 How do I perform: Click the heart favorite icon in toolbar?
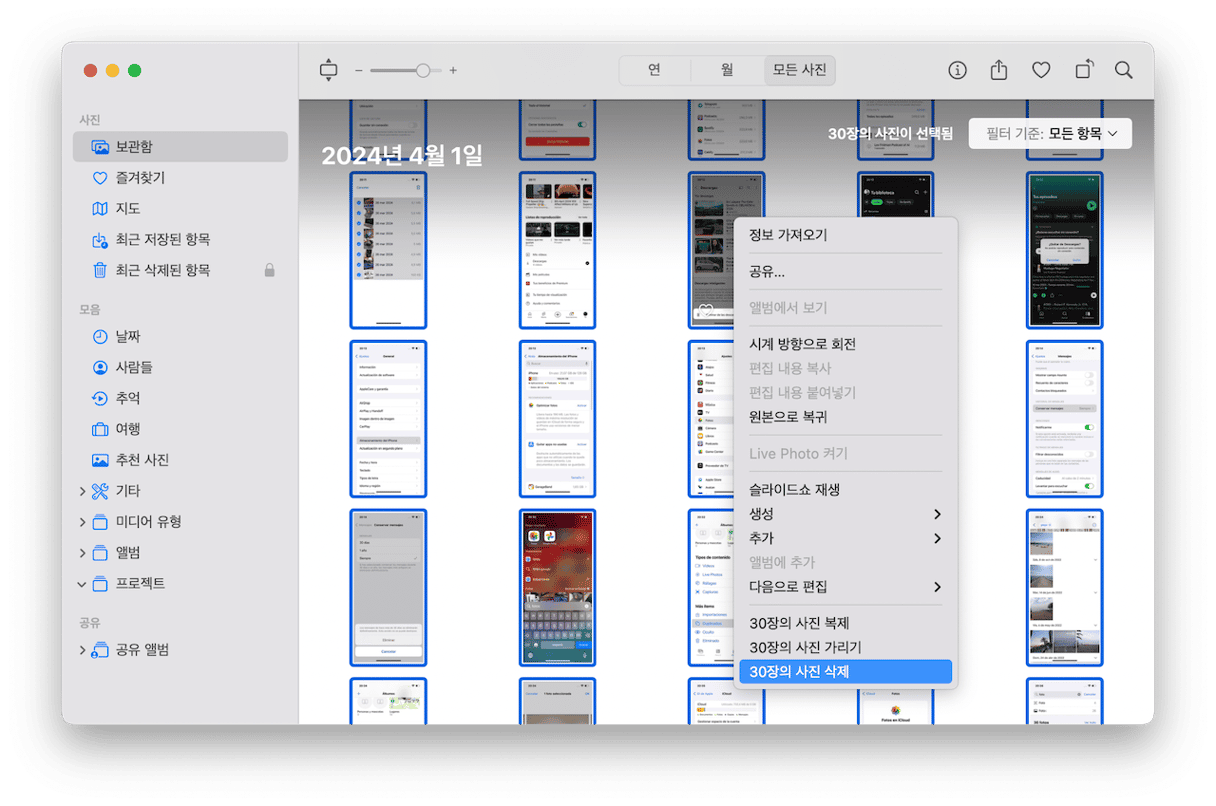(x=1041, y=70)
